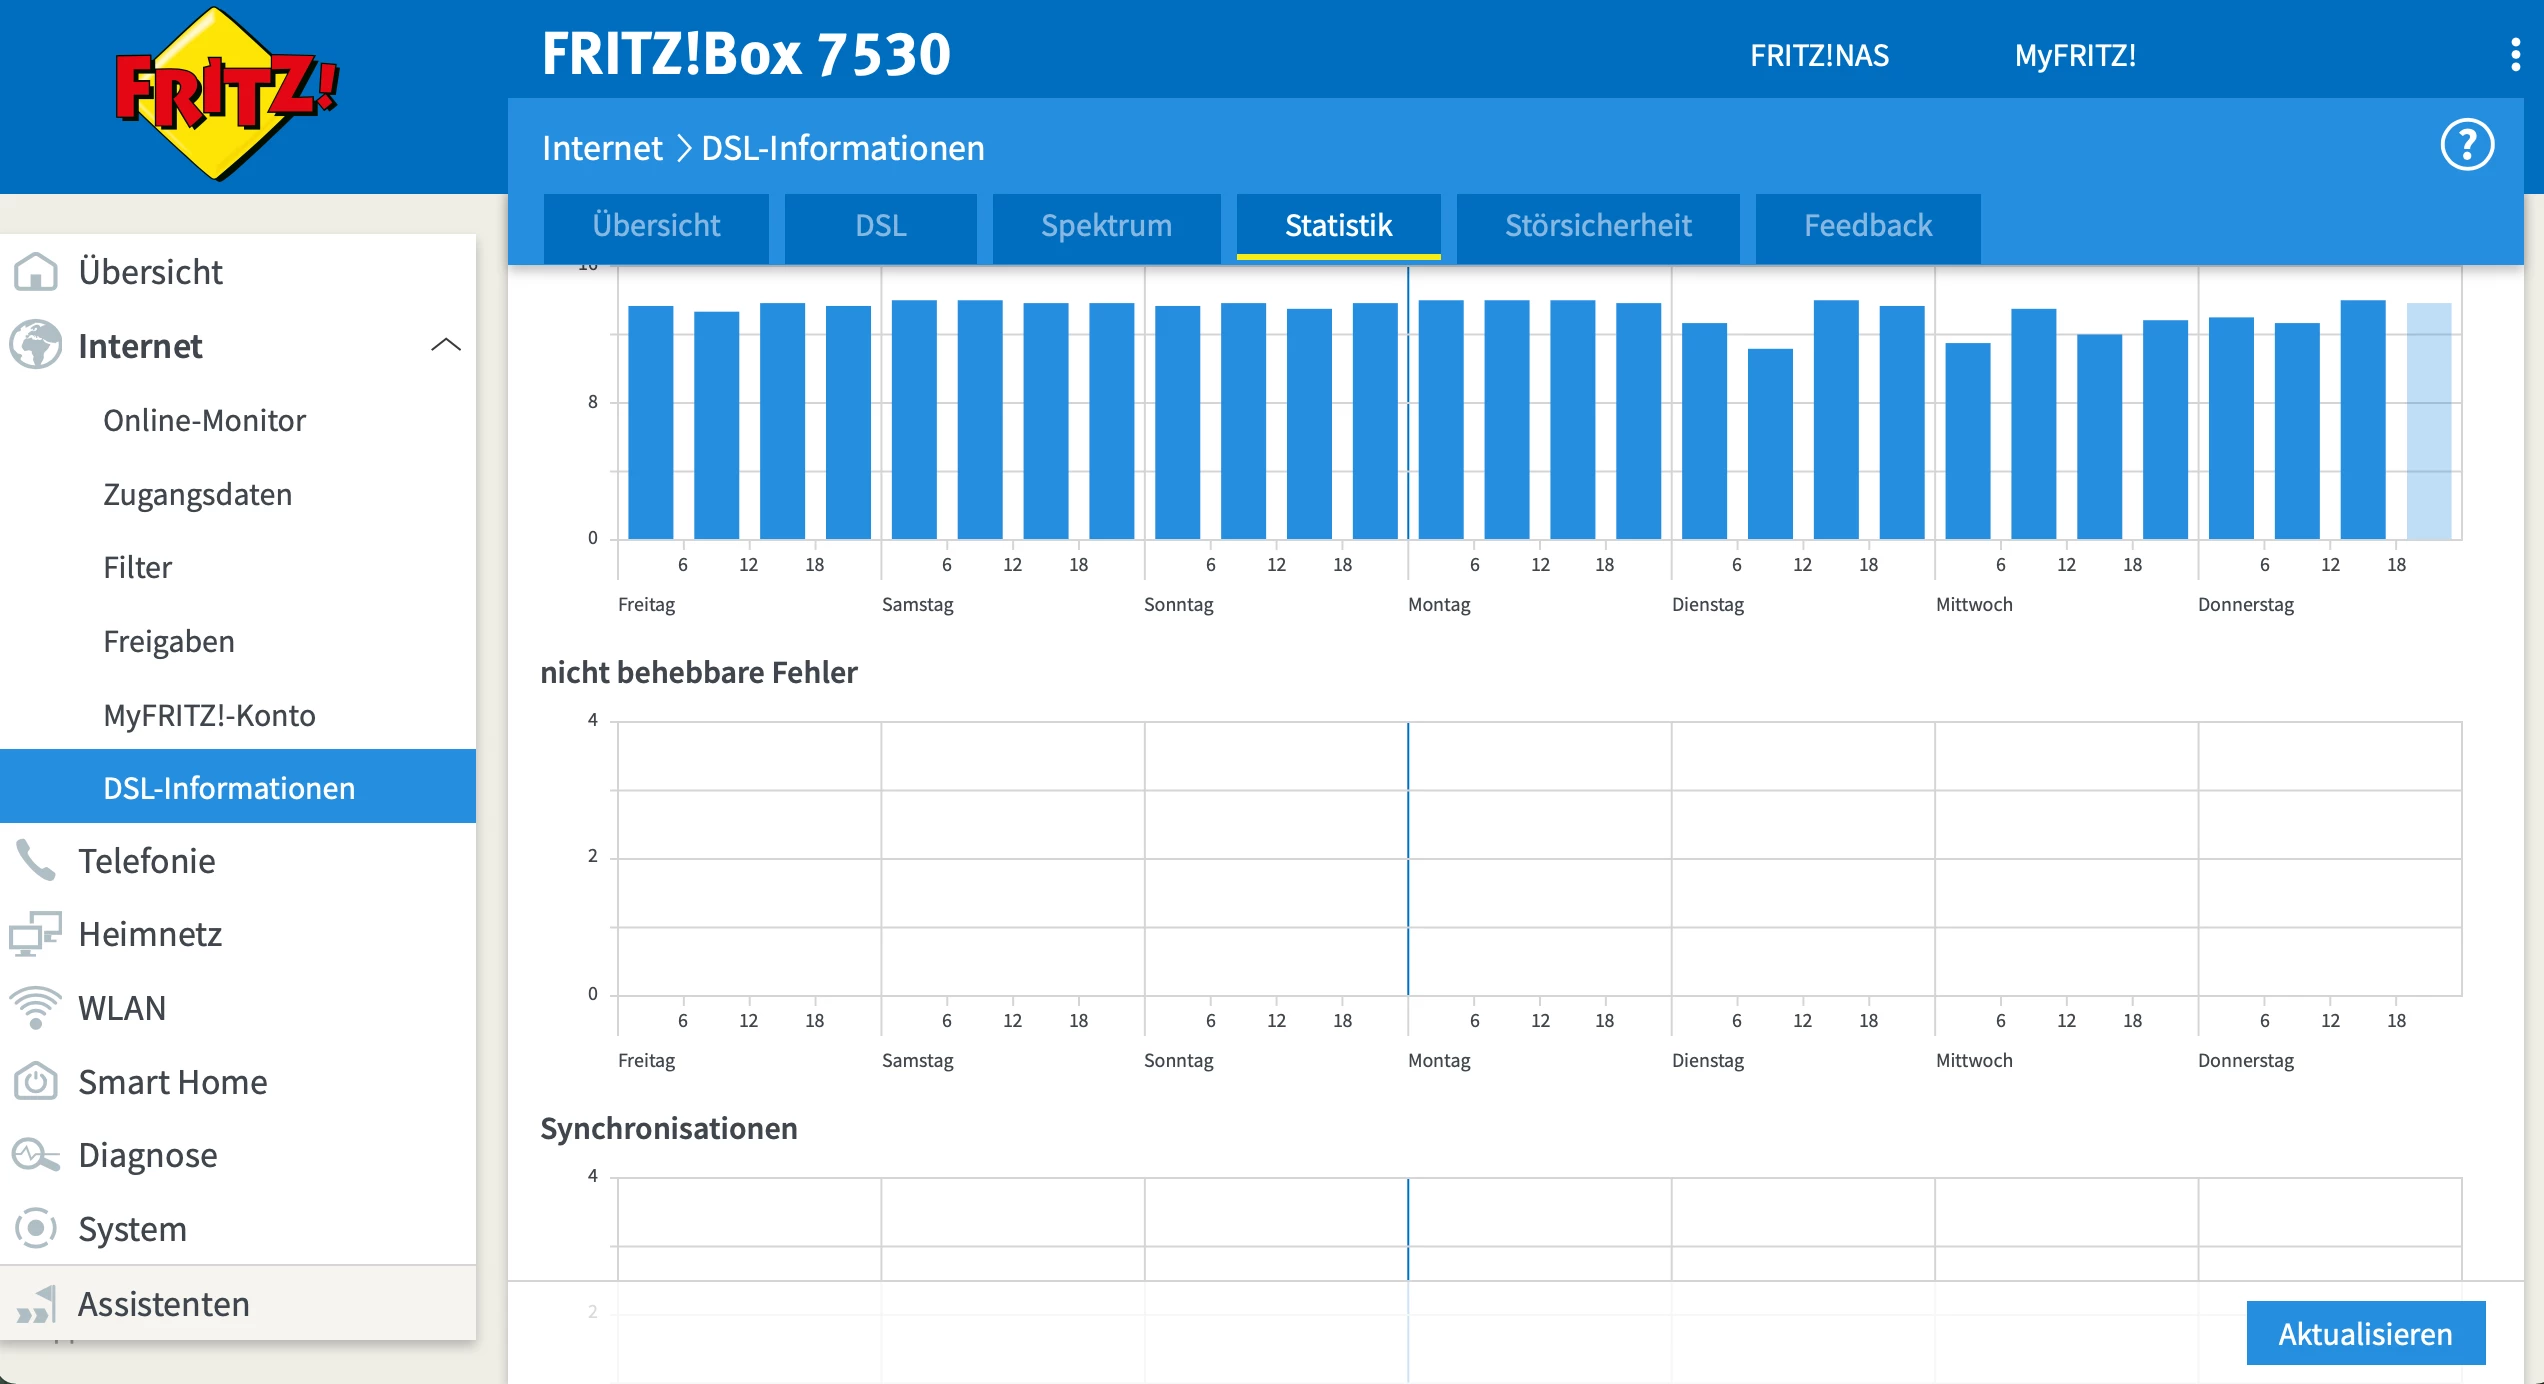Open the Feedback tab
Viewport: 2544px width, 1384px height.
tap(1867, 226)
